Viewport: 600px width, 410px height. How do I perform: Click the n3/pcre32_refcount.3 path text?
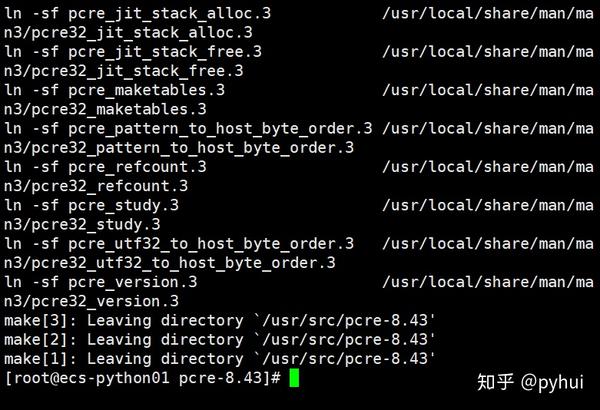pyautogui.click(x=96, y=186)
